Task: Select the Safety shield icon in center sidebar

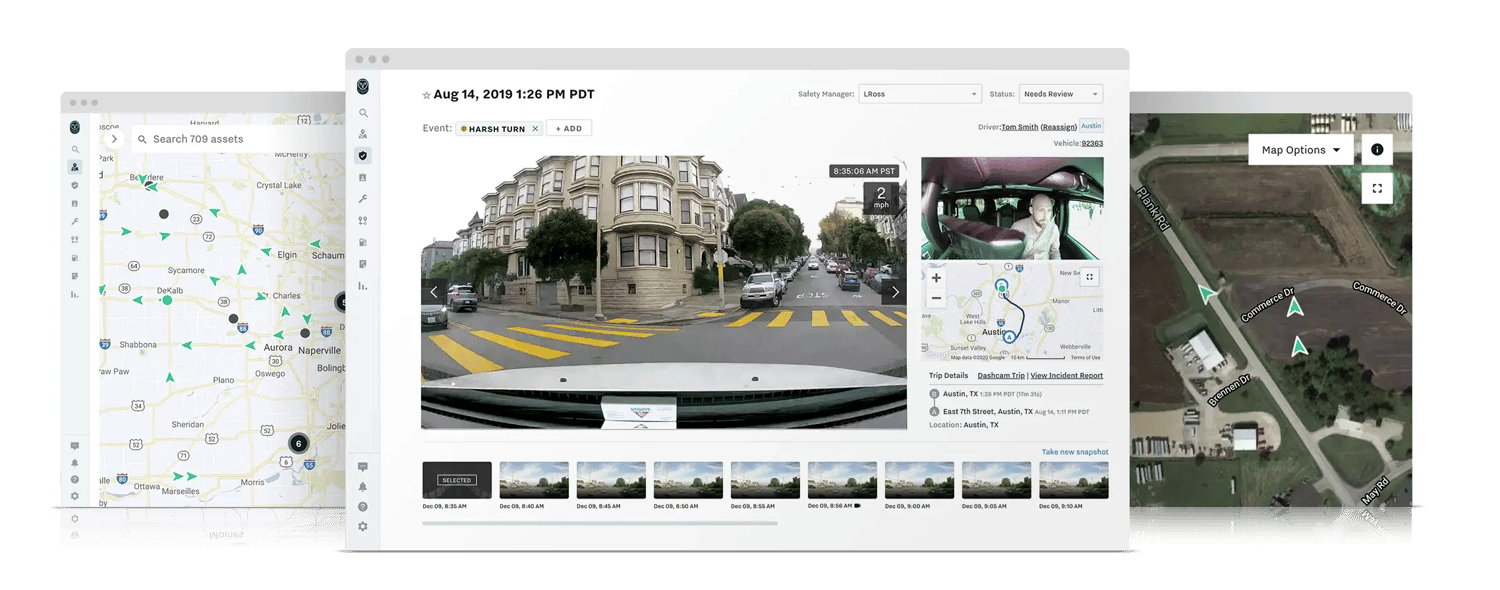Action: (x=363, y=156)
